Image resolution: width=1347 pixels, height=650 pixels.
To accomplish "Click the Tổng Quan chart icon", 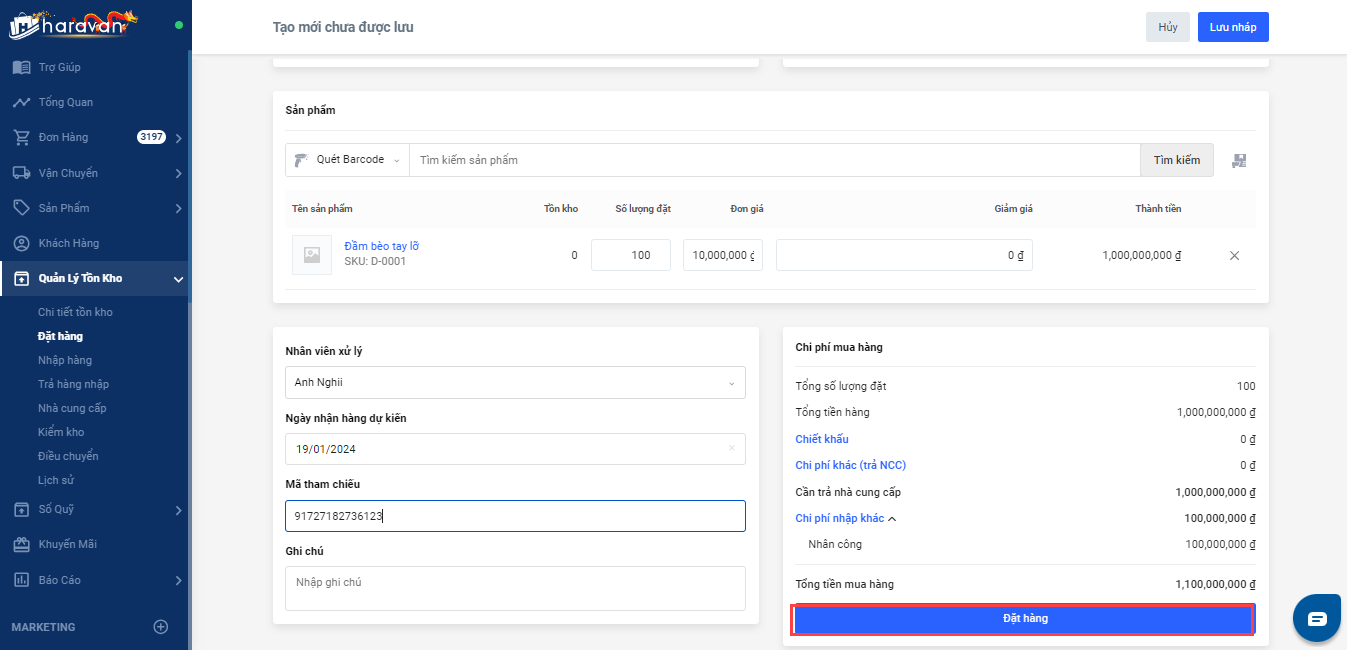I will pyautogui.click(x=21, y=102).
